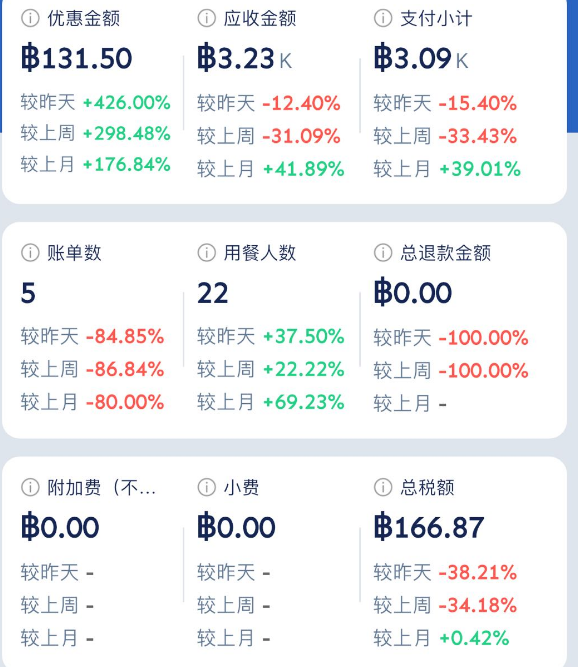Click the +69.23% versus last month figure

(x=304, y=402)
